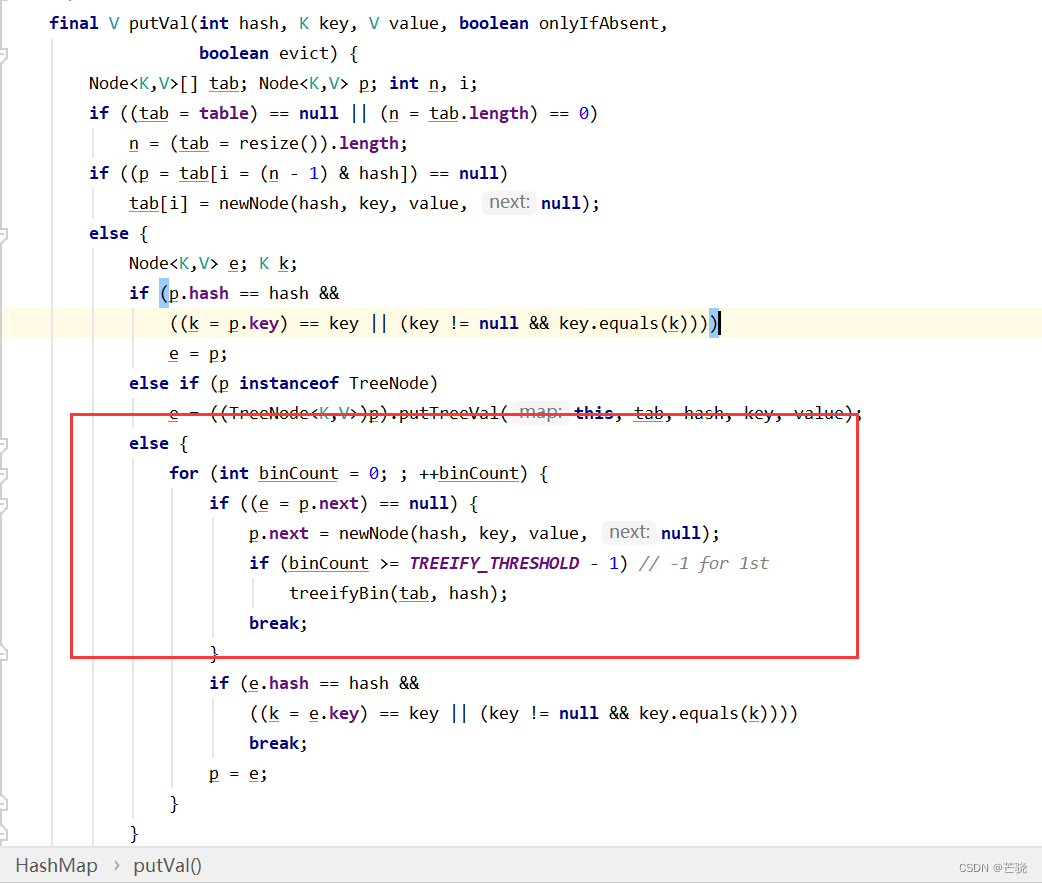The width and height of the screenshot is (1042, 883).
Task: Click 'p.key' on highlighted line
Action: pyautogui.click(x=254, y=324)
